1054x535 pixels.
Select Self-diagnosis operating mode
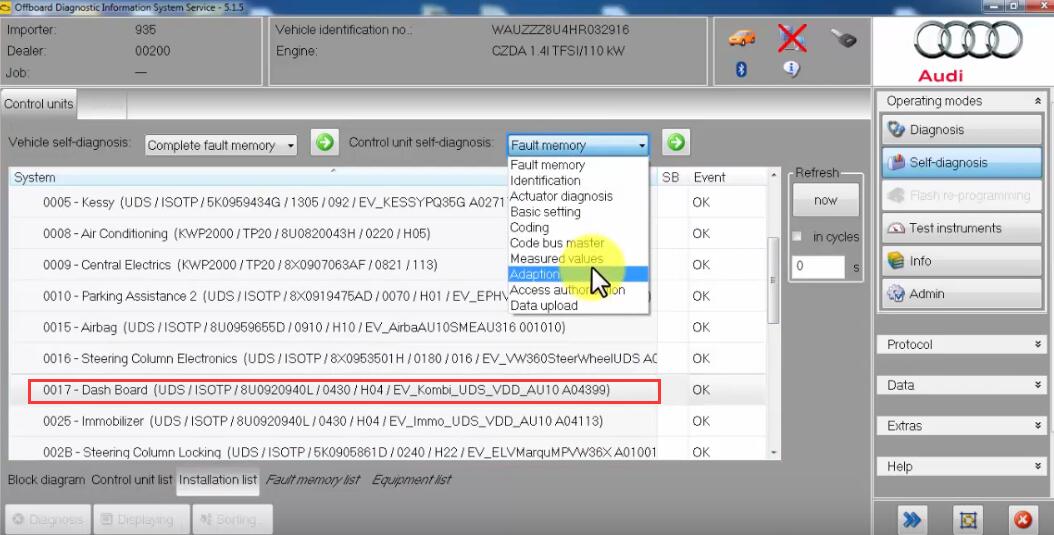(x=961, y=163)
